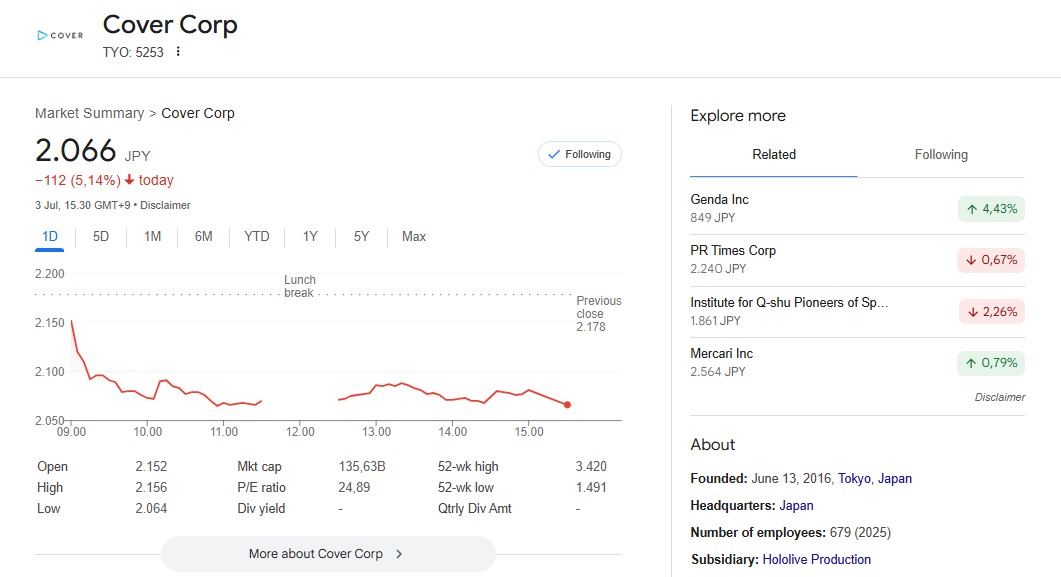This screenshot has height=577, width=1061.
Task: Open the PR Times Corp related stock
Action: click(857, 260)
